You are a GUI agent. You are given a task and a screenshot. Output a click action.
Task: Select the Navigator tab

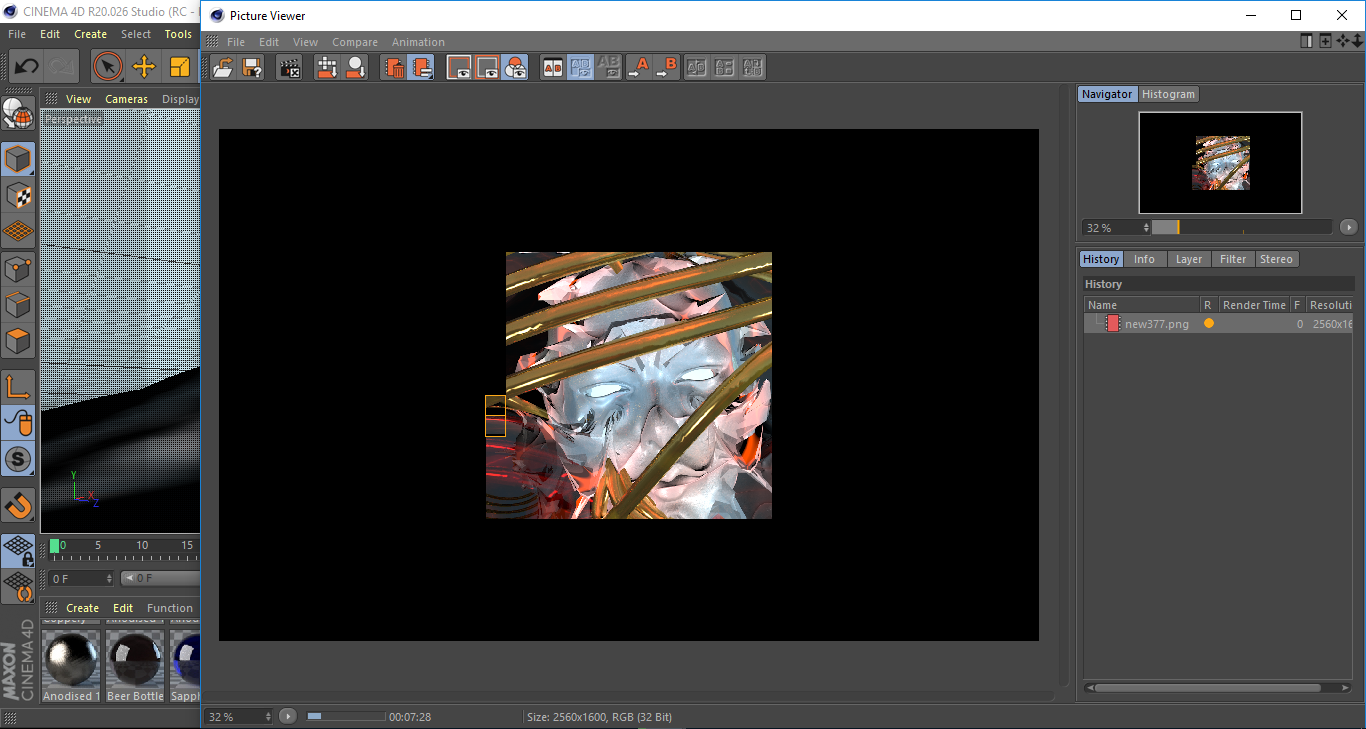click(1107, 94)
